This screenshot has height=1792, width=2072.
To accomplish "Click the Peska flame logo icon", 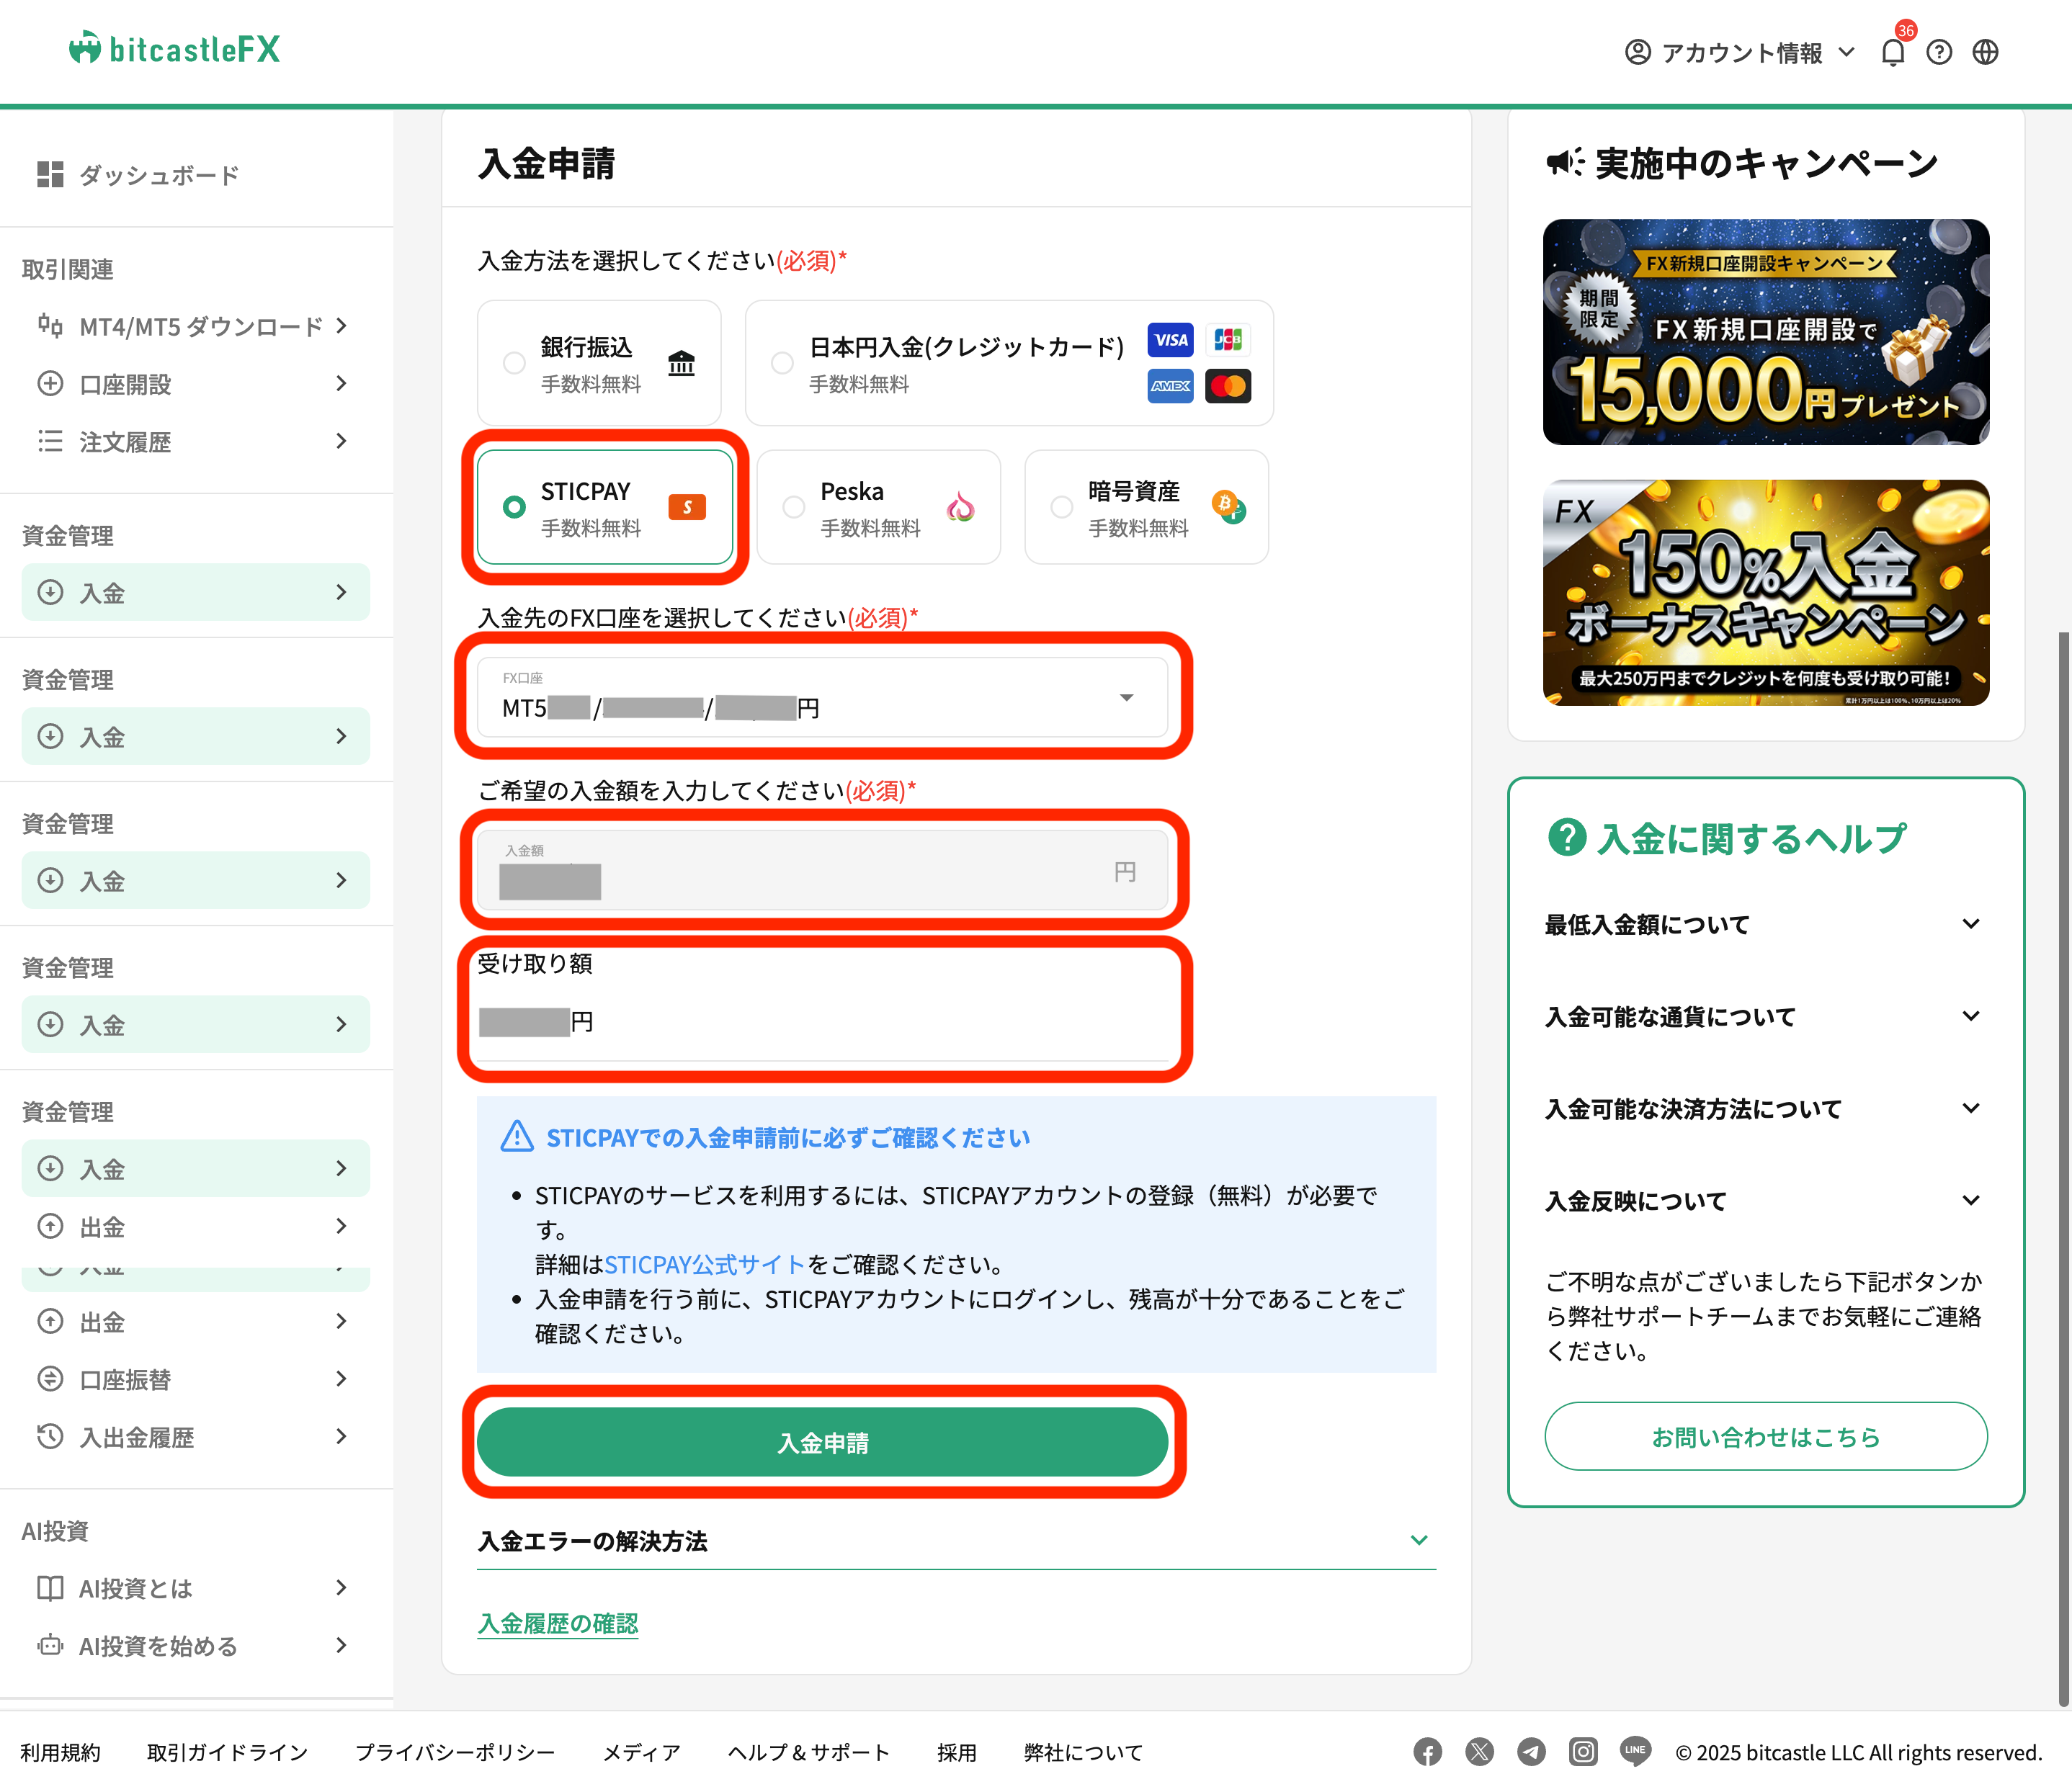I will click(x=960, y=507).
